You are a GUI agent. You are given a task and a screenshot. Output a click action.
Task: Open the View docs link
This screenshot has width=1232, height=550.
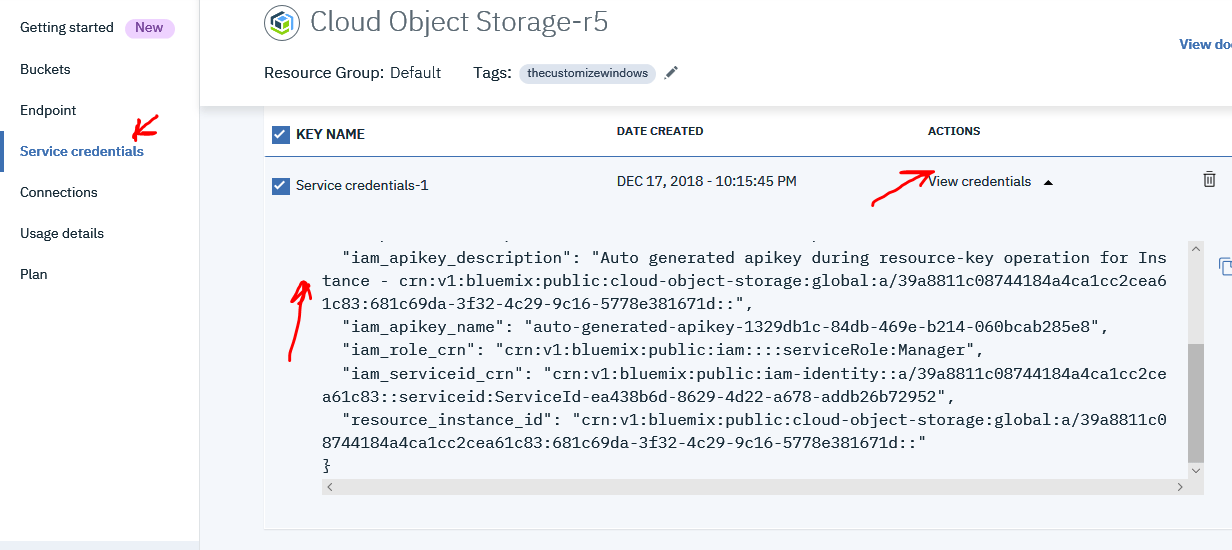pos(1205,44)
